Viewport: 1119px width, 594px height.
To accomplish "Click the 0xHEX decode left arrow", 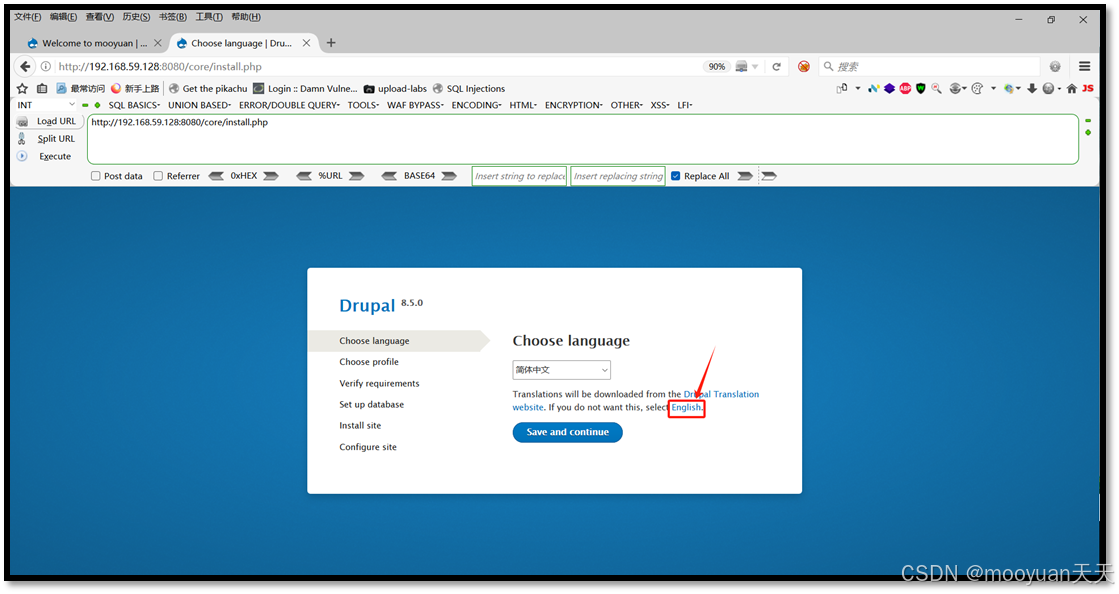I will (x=216, y=176).
